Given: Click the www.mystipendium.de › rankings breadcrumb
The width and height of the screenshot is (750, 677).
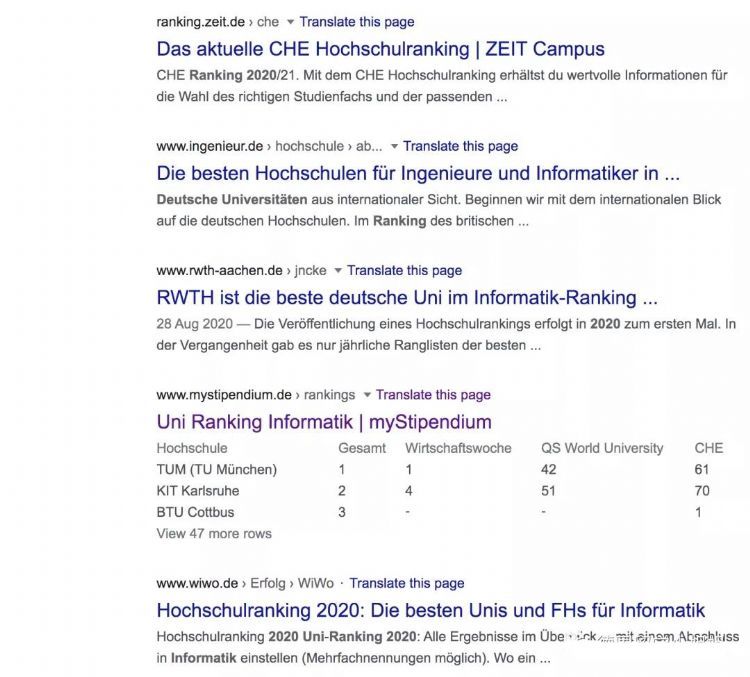Looking at the screenshot, I should coord(255,395).
